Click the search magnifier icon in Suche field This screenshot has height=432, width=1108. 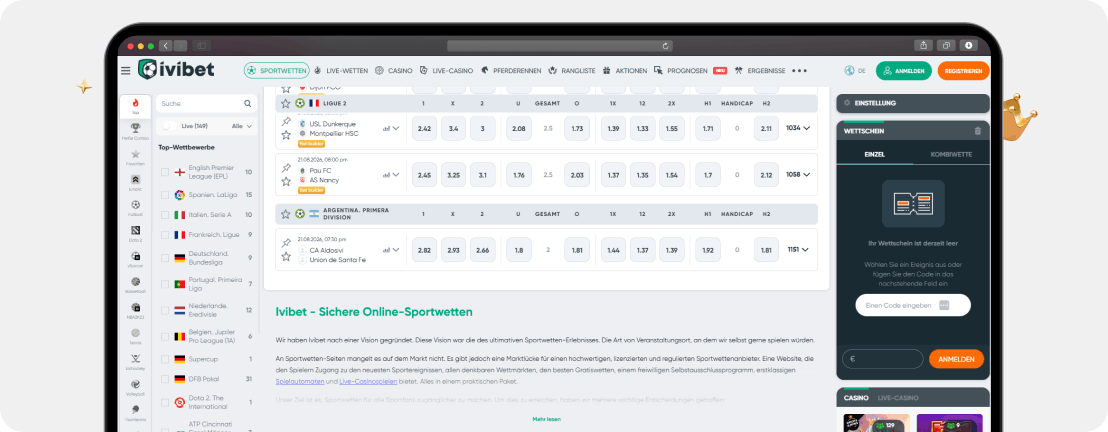pos(247,103)
